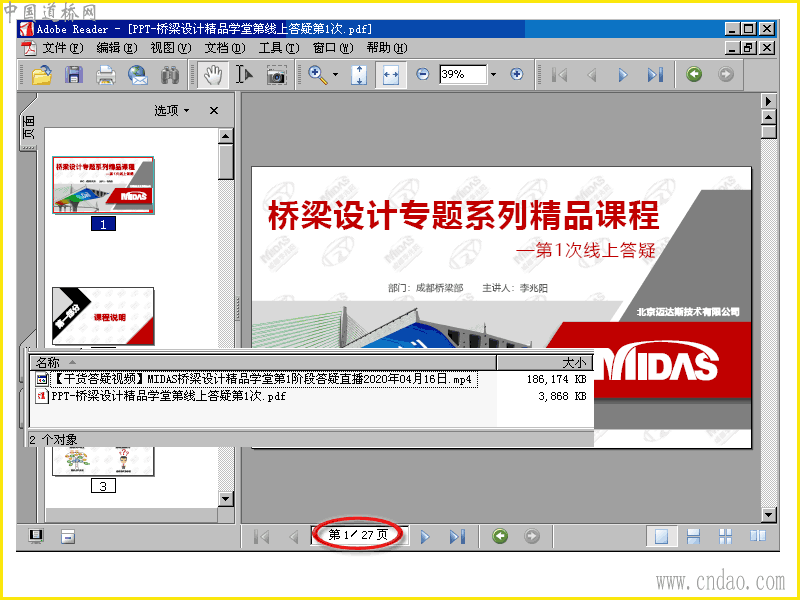Open the 编辑(E) menu

click(117, 48)
